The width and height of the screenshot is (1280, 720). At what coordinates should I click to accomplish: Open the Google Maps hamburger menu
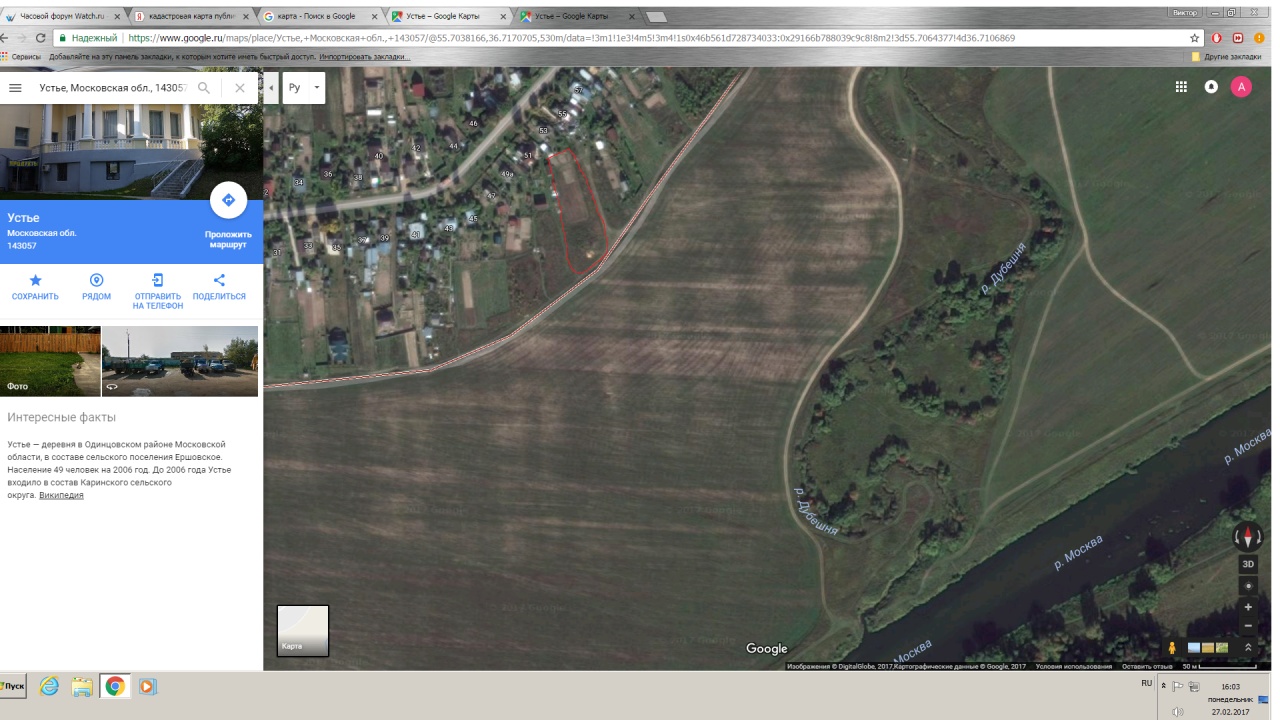pyautogui.click(x=15, y=88)
